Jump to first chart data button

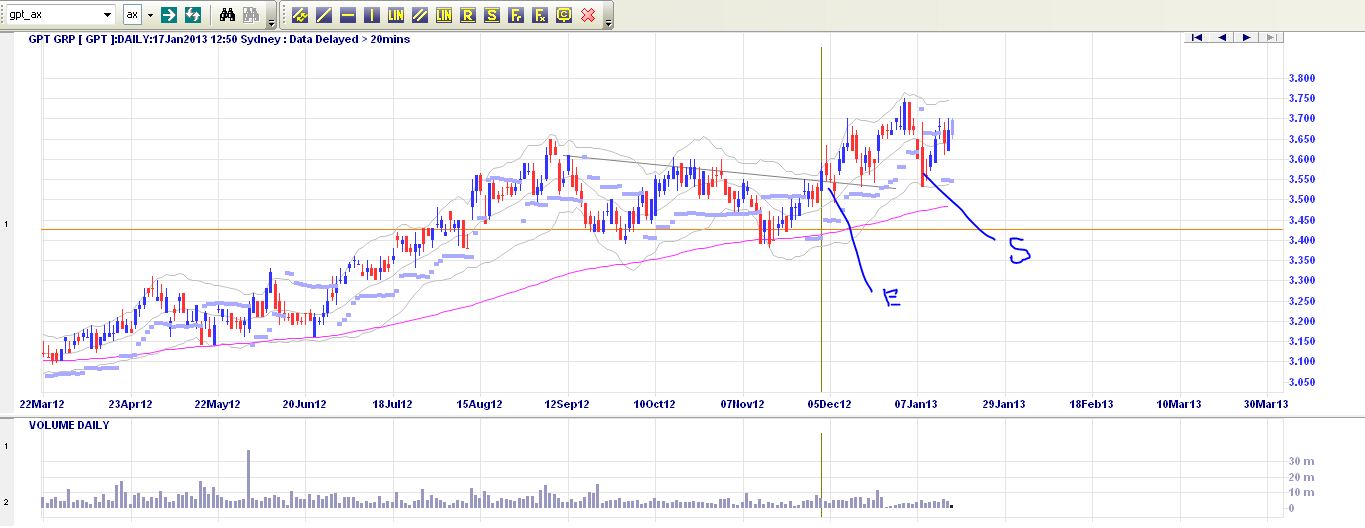pos(1196,38)
